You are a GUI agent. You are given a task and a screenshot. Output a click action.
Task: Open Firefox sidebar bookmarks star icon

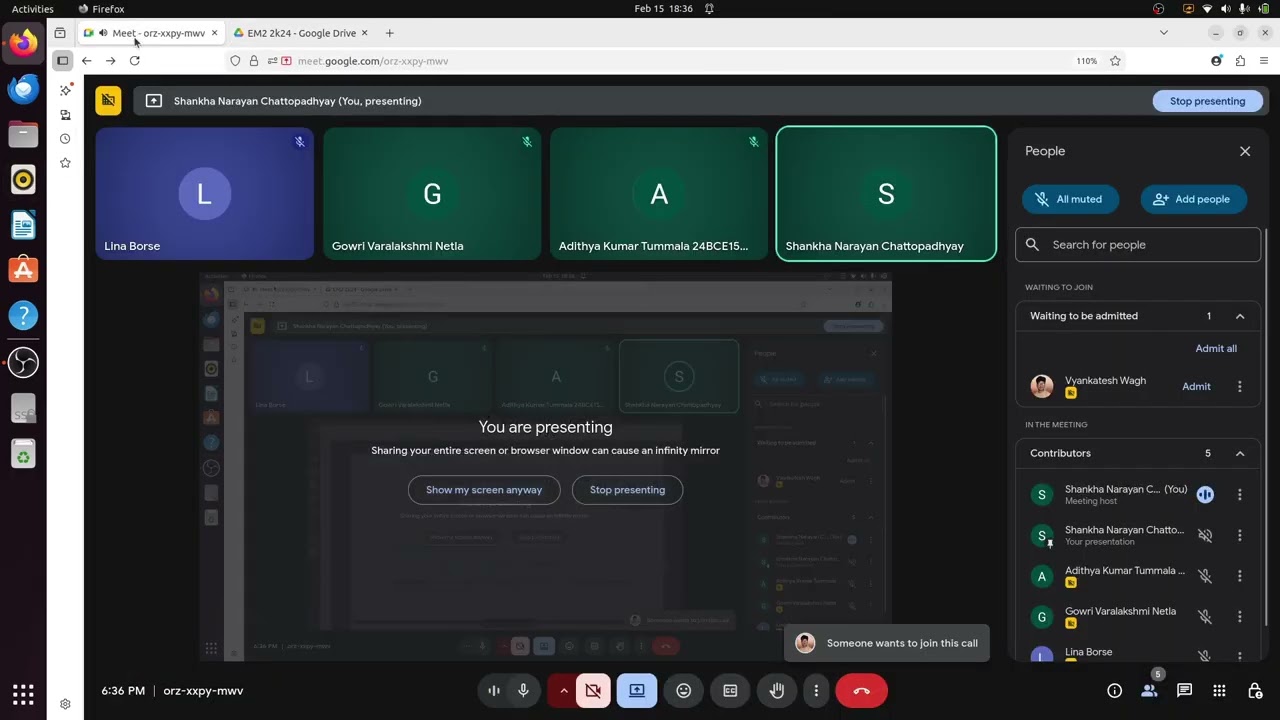coord(65,163)
